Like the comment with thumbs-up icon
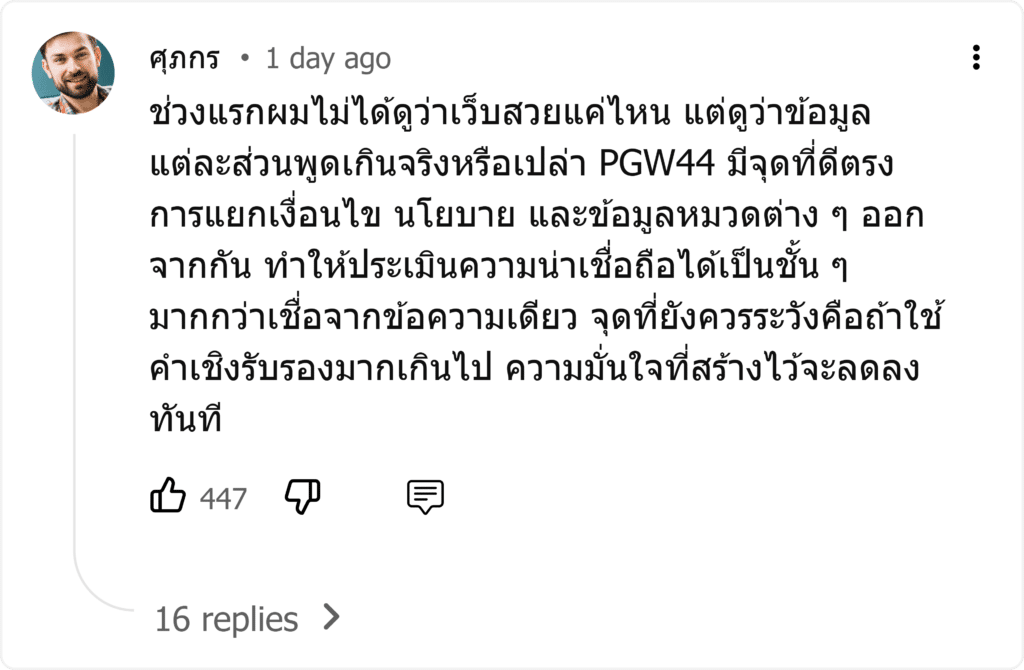1024x670 pixels. (x=168, y=495)
